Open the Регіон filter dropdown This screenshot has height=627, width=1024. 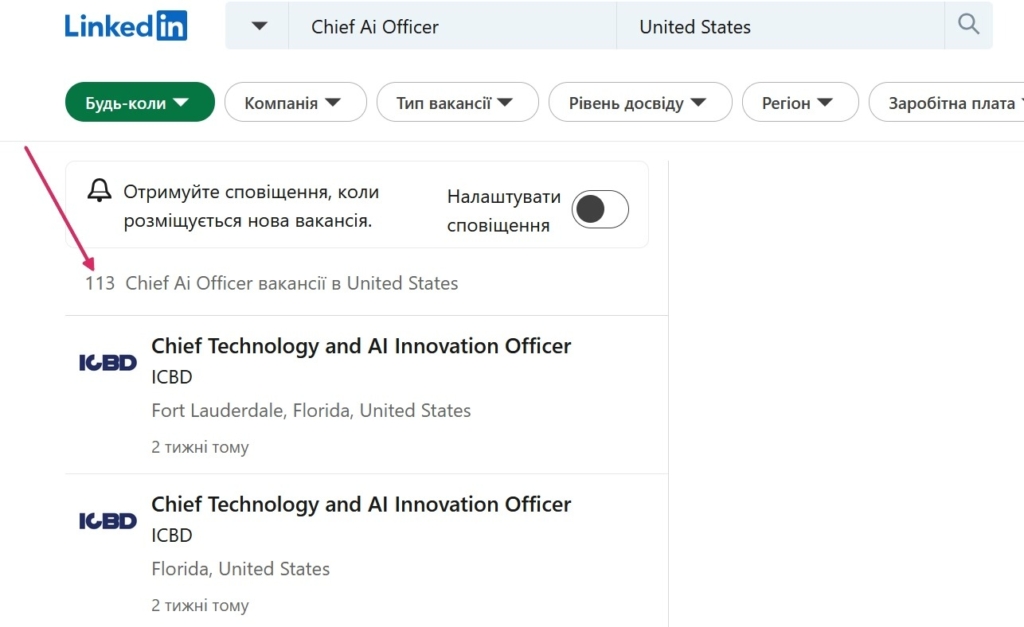[798, 102]
